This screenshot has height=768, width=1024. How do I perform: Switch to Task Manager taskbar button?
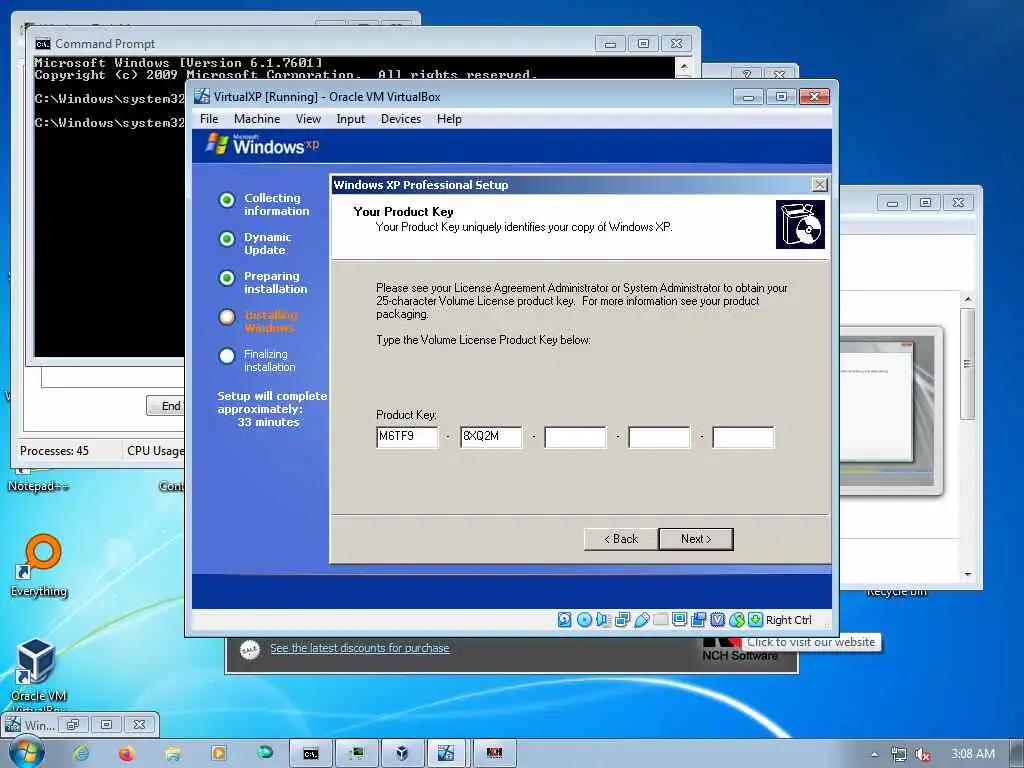pyautogui.click(x=357, y=754)
